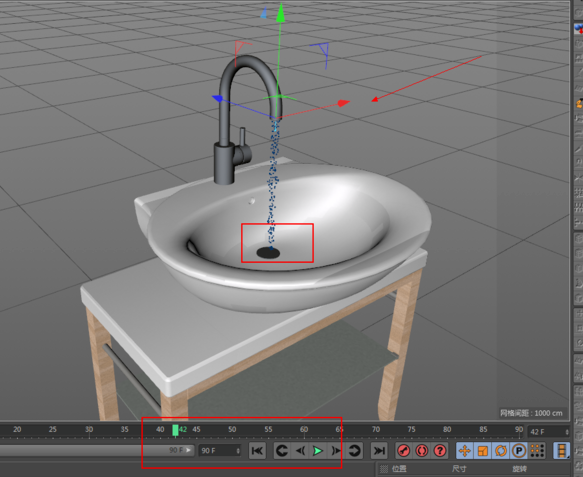Click the 尺寸 column label
This screenshot has height=477, width=583.
(x=459, y=469)
